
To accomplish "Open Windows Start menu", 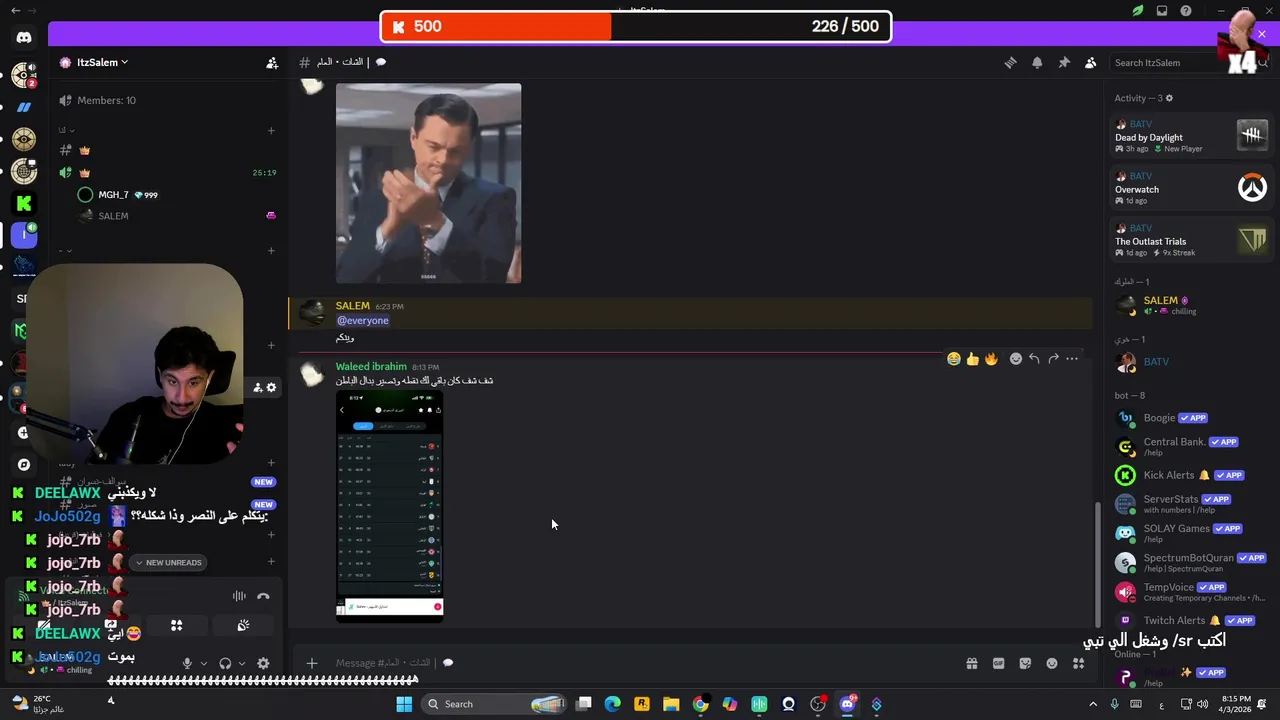I will pyautogui.click(x=404, y=704).
